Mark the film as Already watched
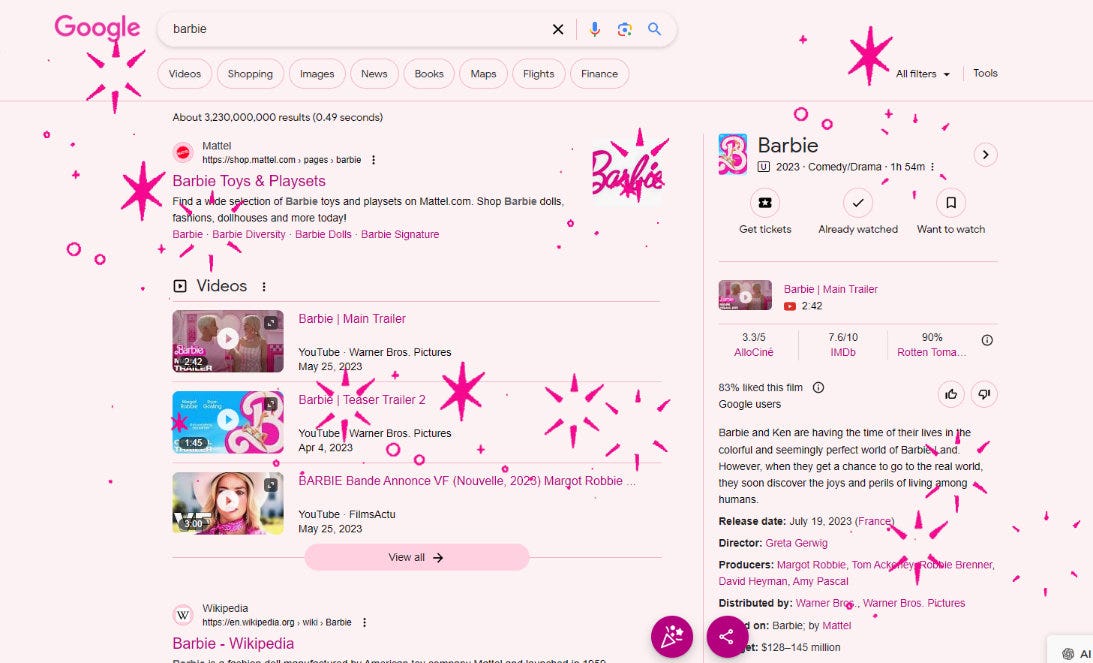Viewport: 1093px width, 663px height. 857,203
